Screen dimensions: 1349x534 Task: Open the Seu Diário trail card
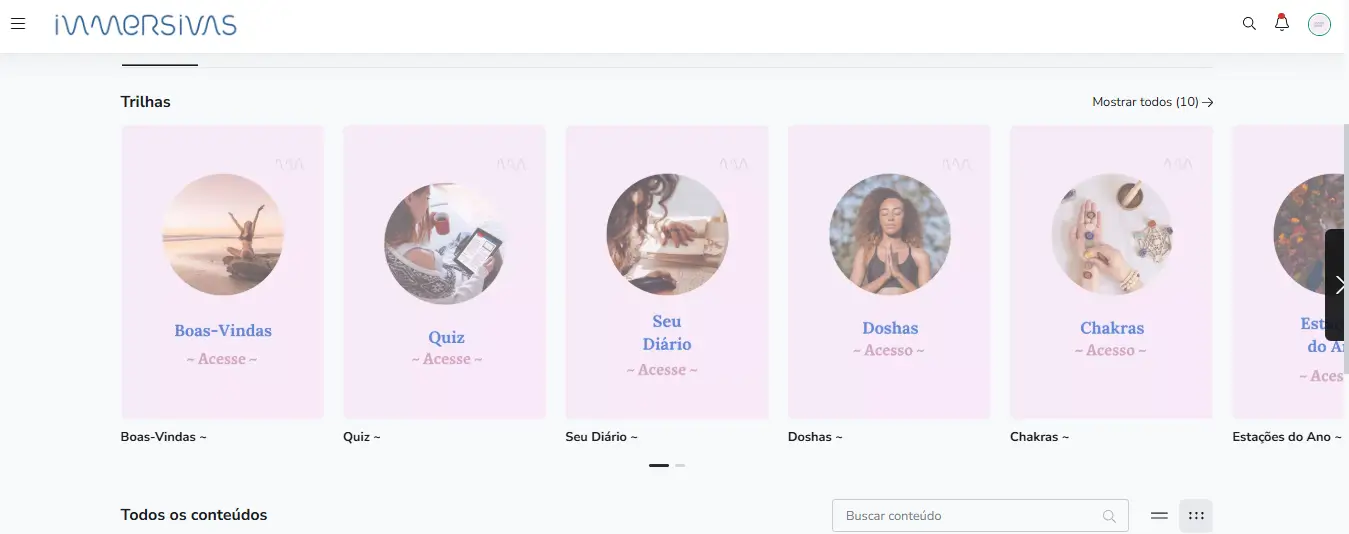coord(667,272)
